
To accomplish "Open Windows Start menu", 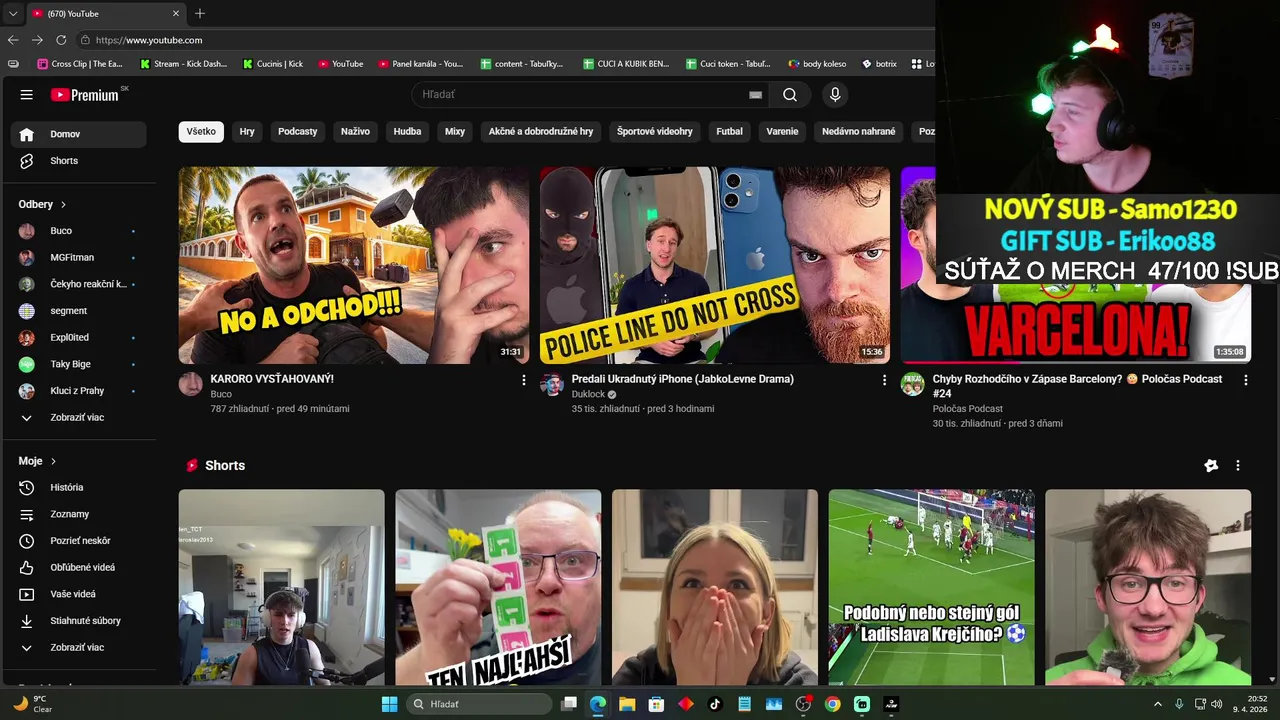I will pyautogui.click(x=389, y=704).
